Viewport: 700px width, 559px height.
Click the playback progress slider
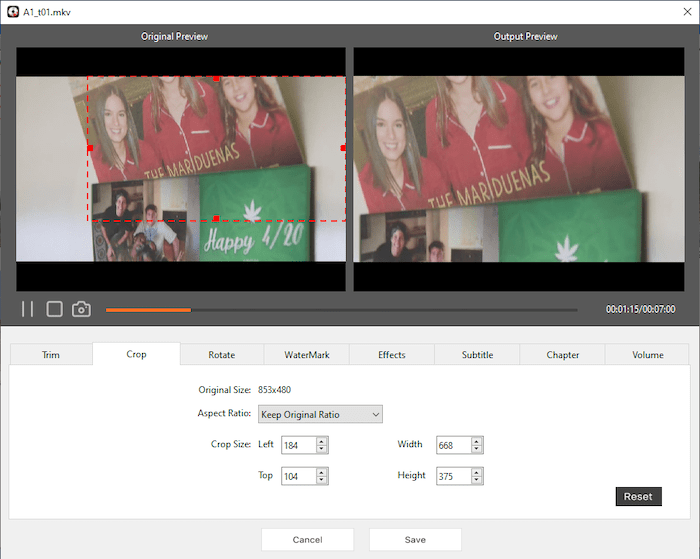click(x=340, y=310)
